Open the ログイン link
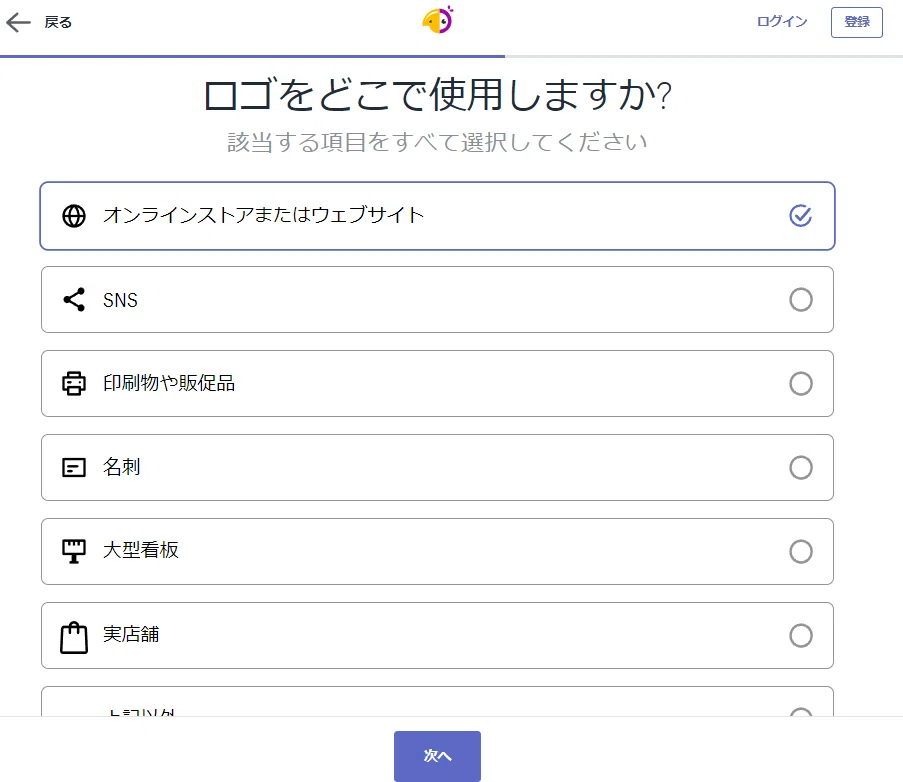 coord(781,22)
